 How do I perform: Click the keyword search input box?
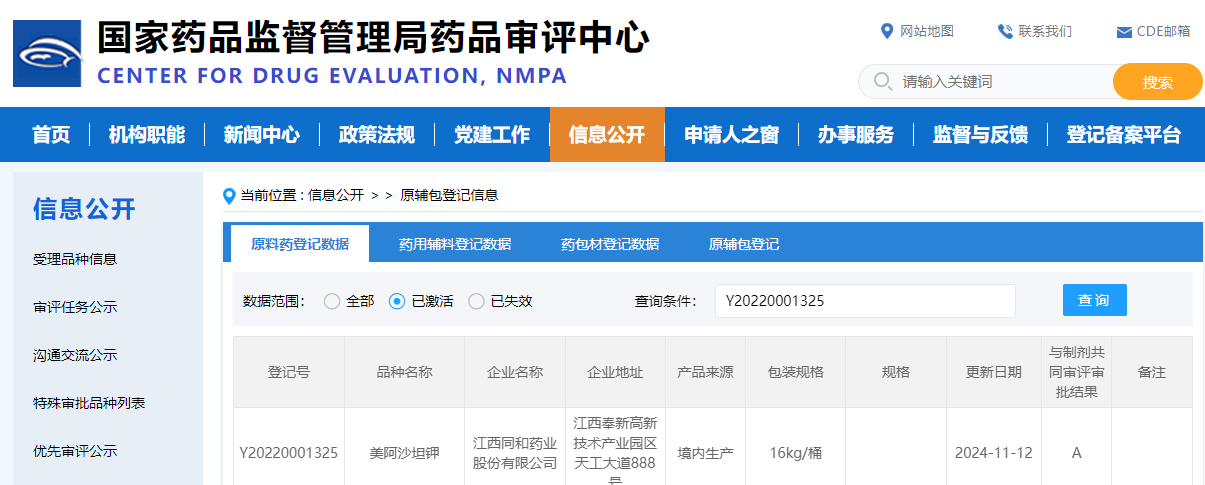pyautogui.click(x=1000, y=82)
